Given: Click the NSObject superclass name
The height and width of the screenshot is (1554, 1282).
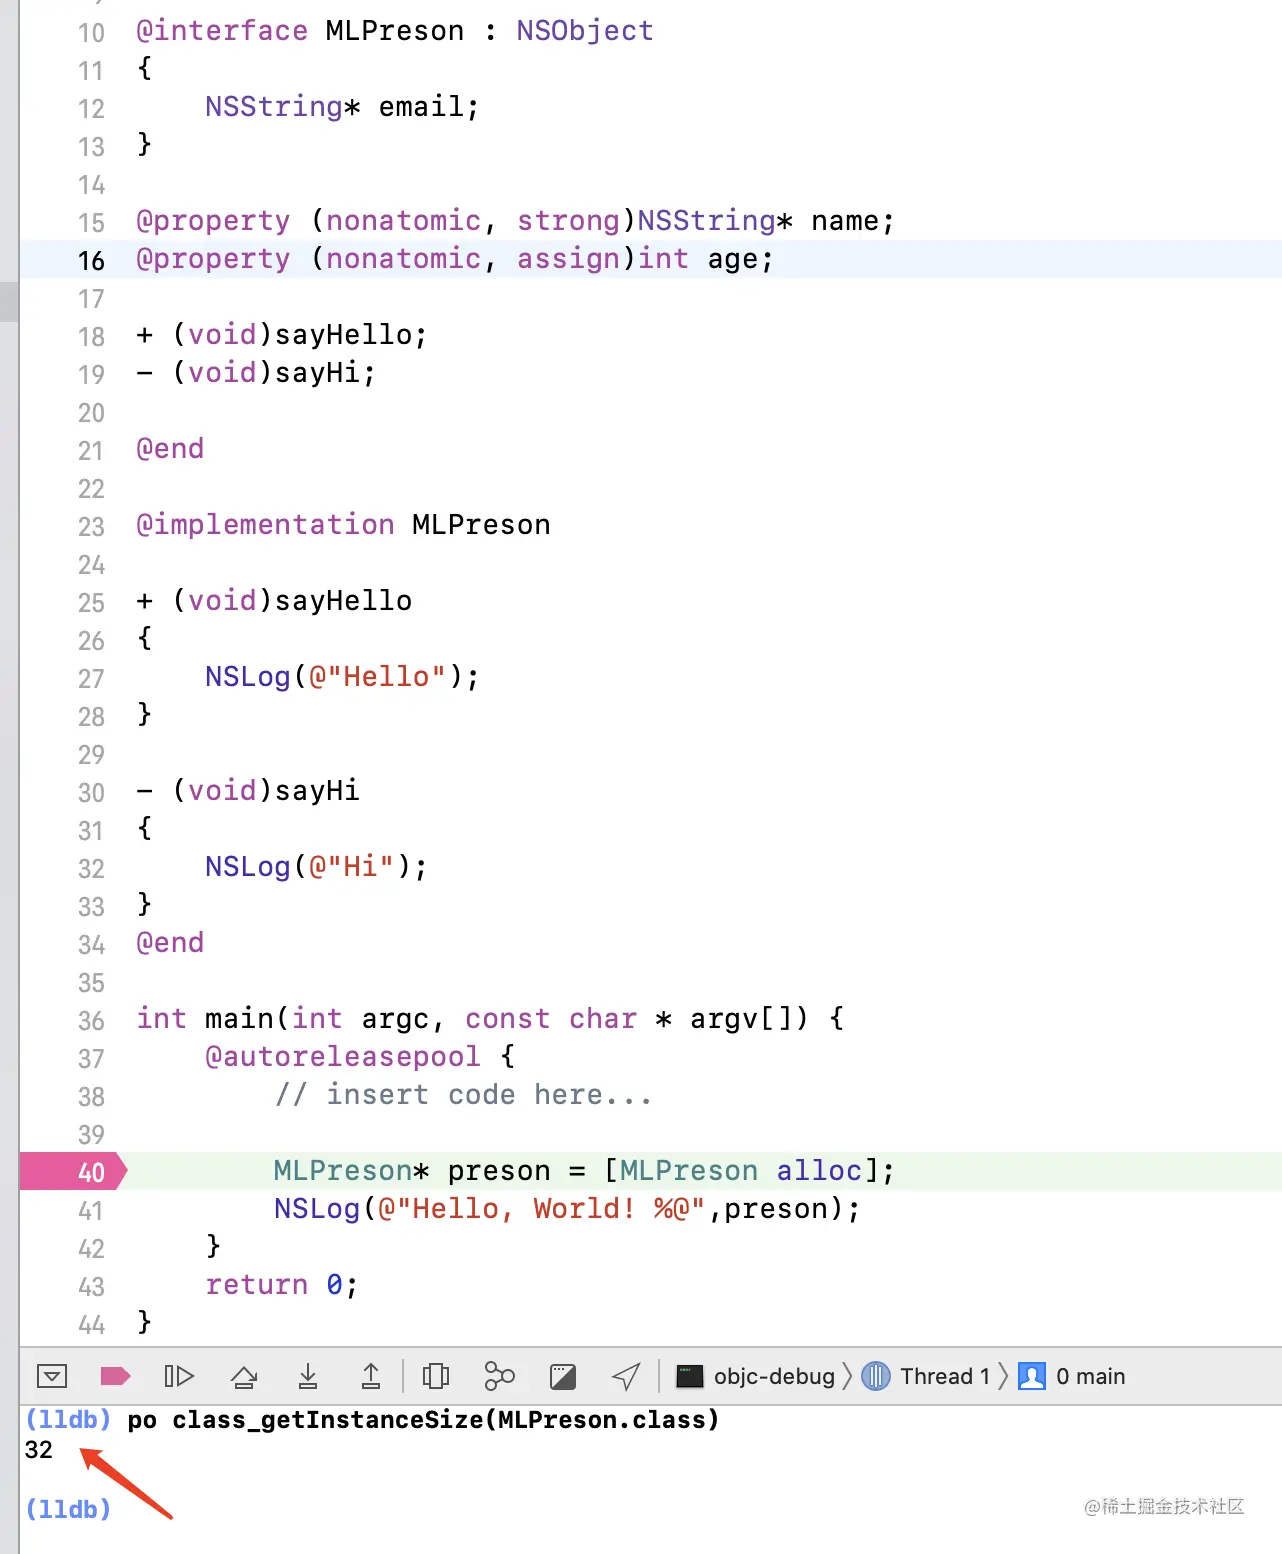Looking at the screenshot, I should 585,30.
